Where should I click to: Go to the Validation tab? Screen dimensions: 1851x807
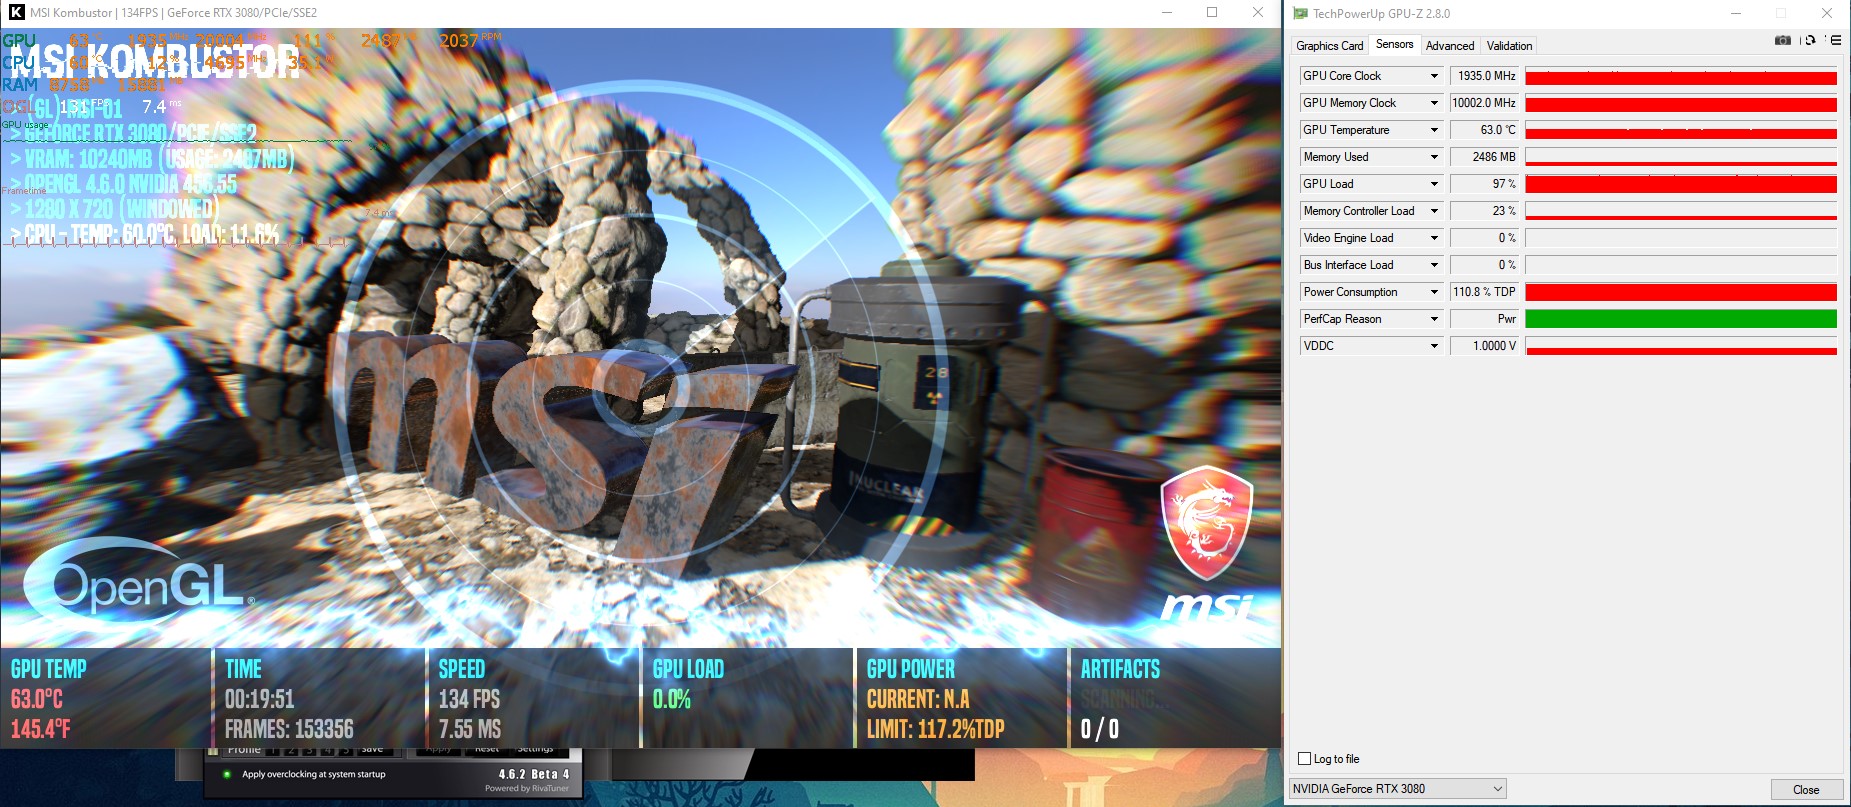(1509, 46)
